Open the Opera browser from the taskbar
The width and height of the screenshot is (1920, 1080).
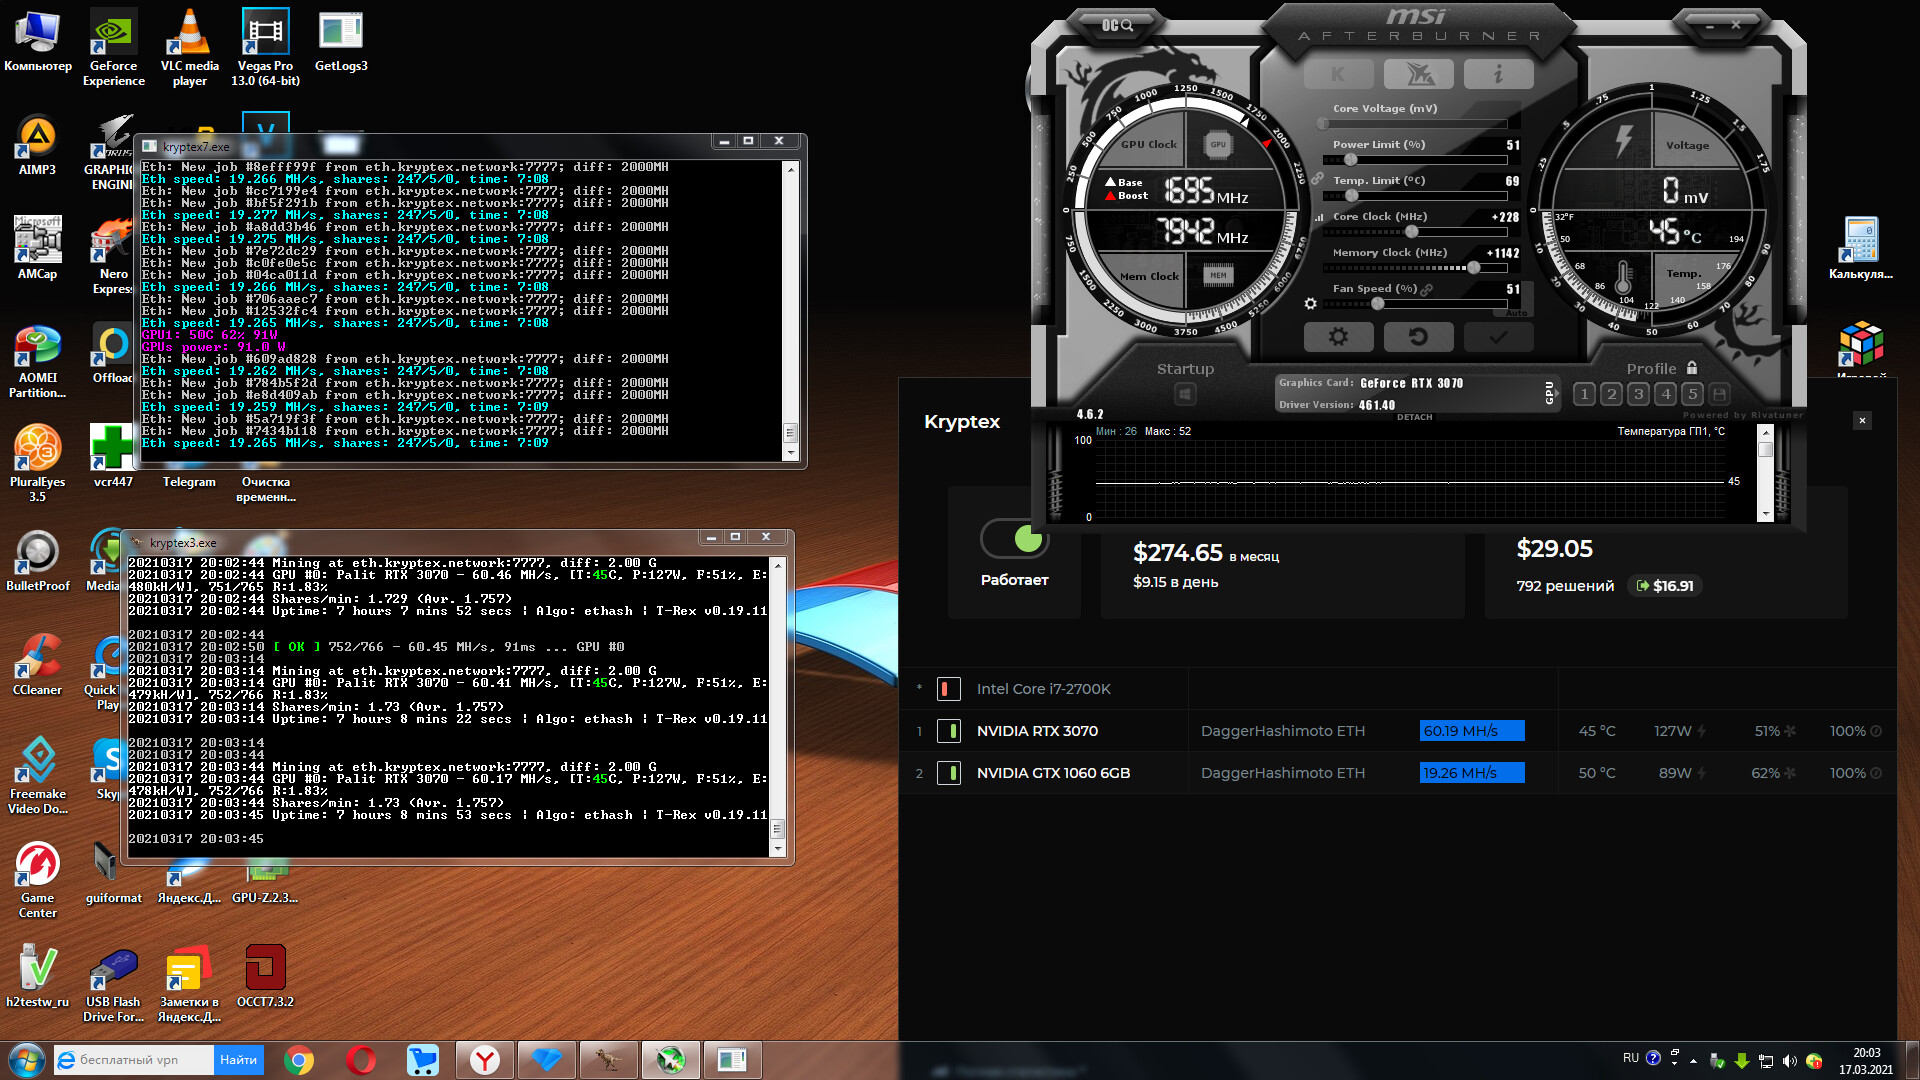tap(360, 1060)
